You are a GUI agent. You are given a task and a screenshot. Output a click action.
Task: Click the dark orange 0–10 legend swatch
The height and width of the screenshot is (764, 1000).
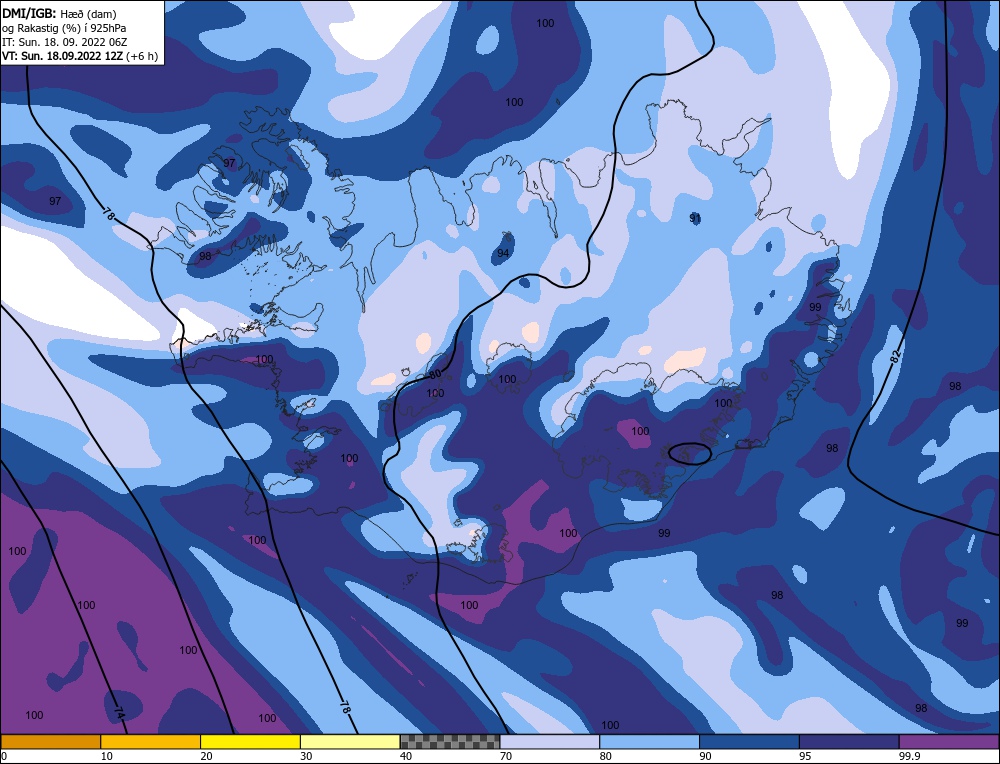tap(50, 741)
